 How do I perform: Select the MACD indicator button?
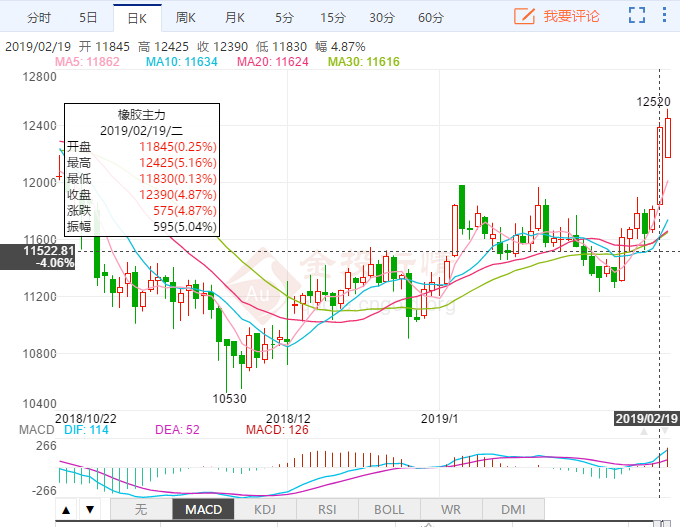203,510
